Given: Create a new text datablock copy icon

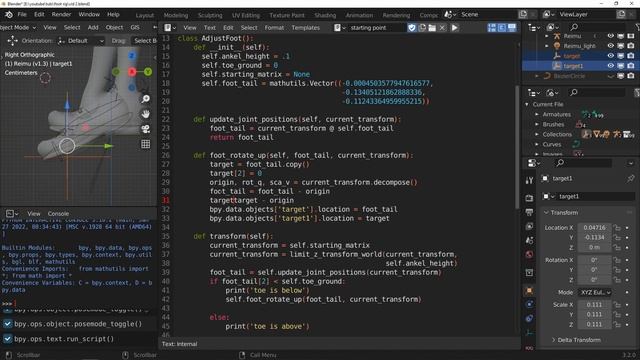Looking at the screenshot, I should [422, 28].
